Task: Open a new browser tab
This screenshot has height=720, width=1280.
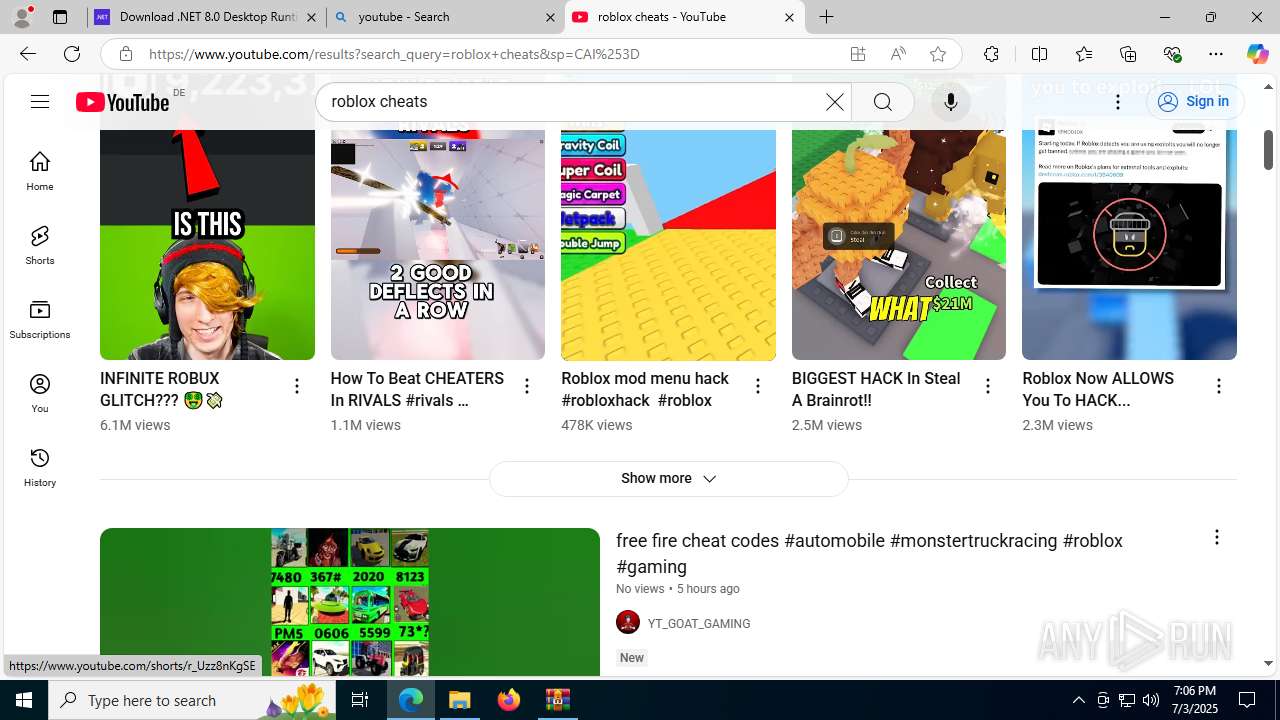Action: [826, 17]
